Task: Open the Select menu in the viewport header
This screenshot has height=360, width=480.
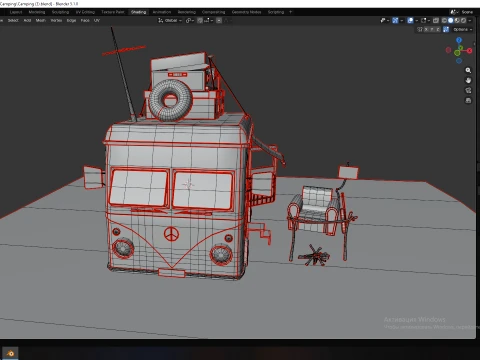Action: pos(13,20)
